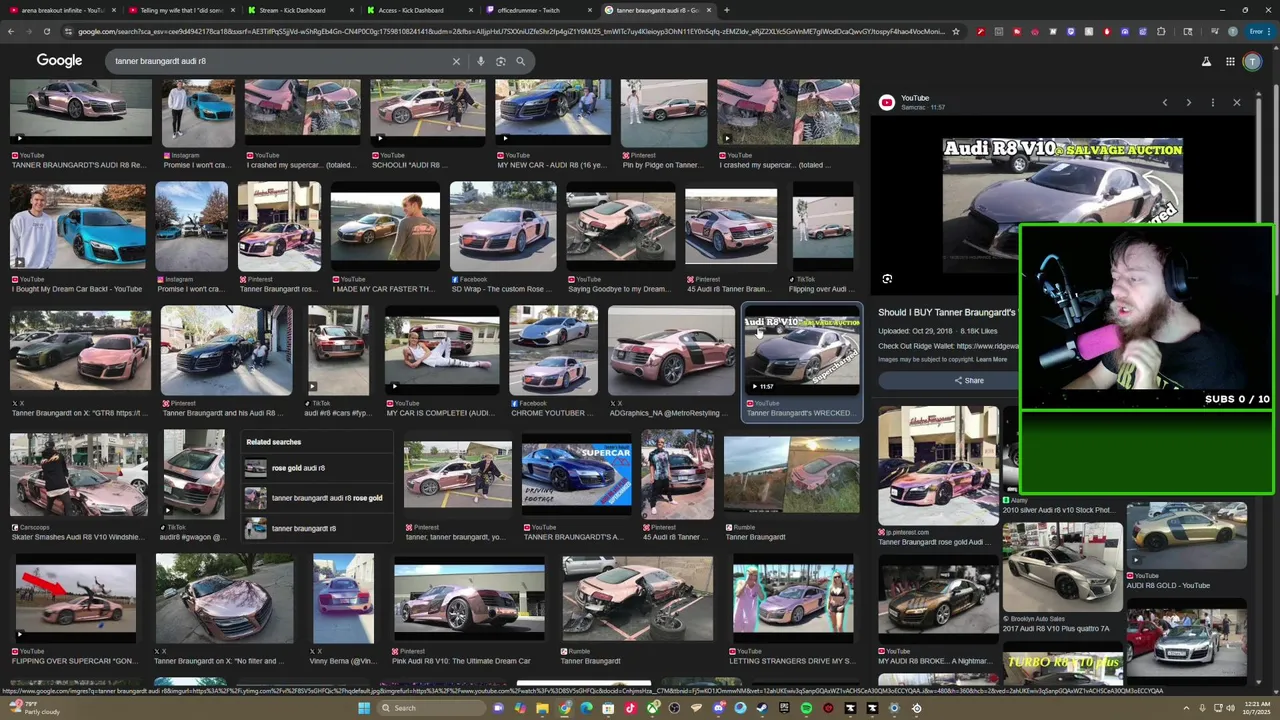Open Xbox app from taskbar
The width and height of the screenshot is (1280, 720).
[653, 708]
